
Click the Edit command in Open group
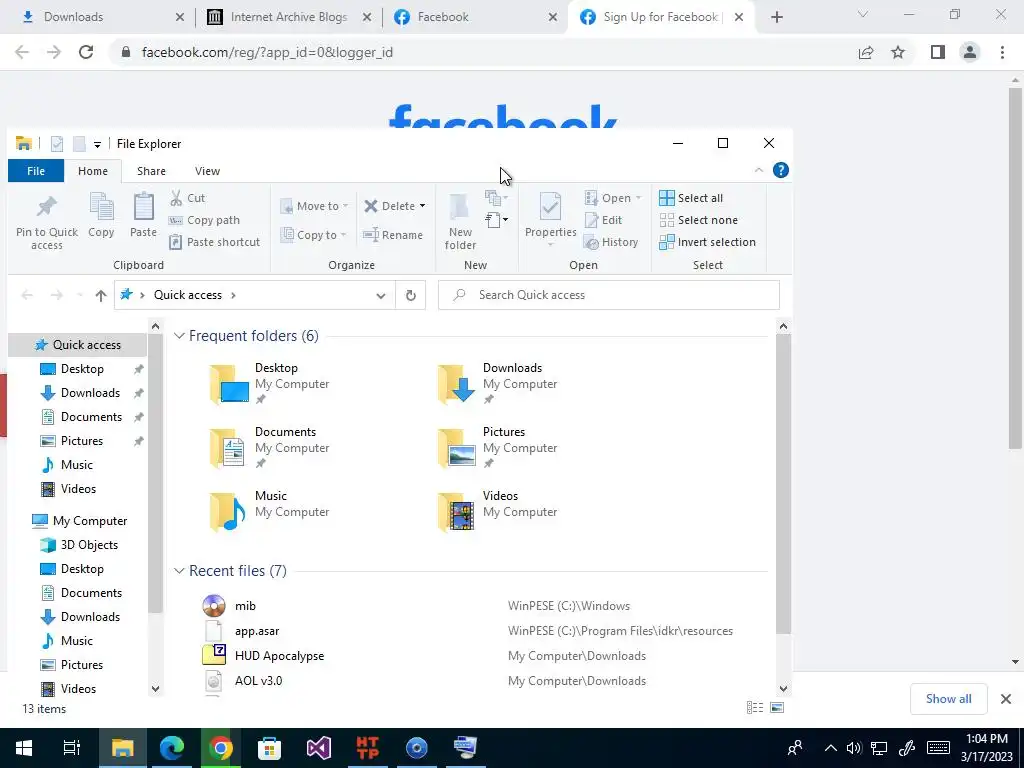coord(603,220)
